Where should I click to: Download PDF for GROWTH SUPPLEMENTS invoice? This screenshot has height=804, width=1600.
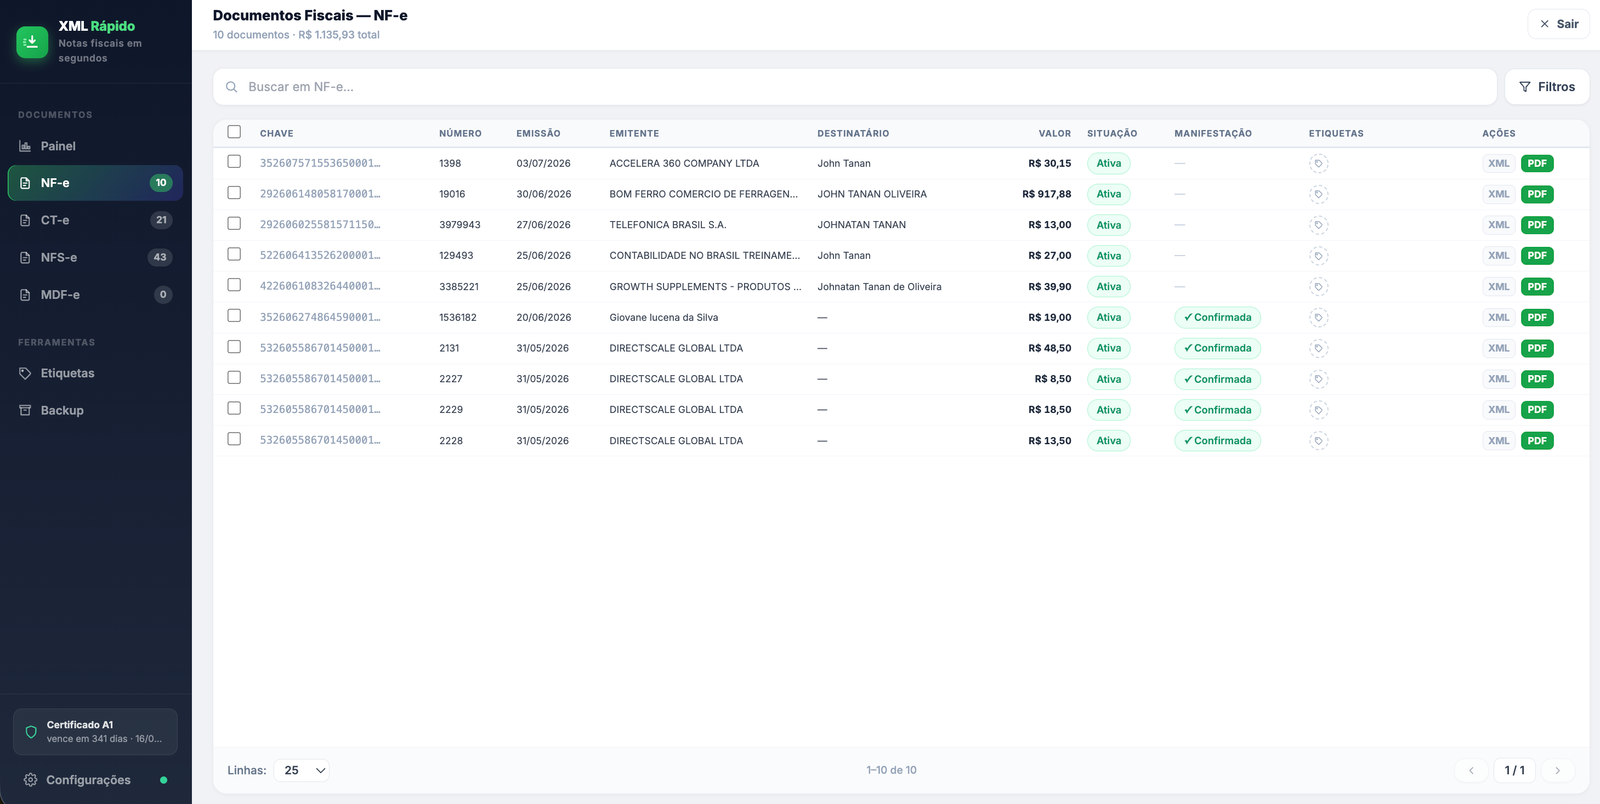[x=1537, y=287]
